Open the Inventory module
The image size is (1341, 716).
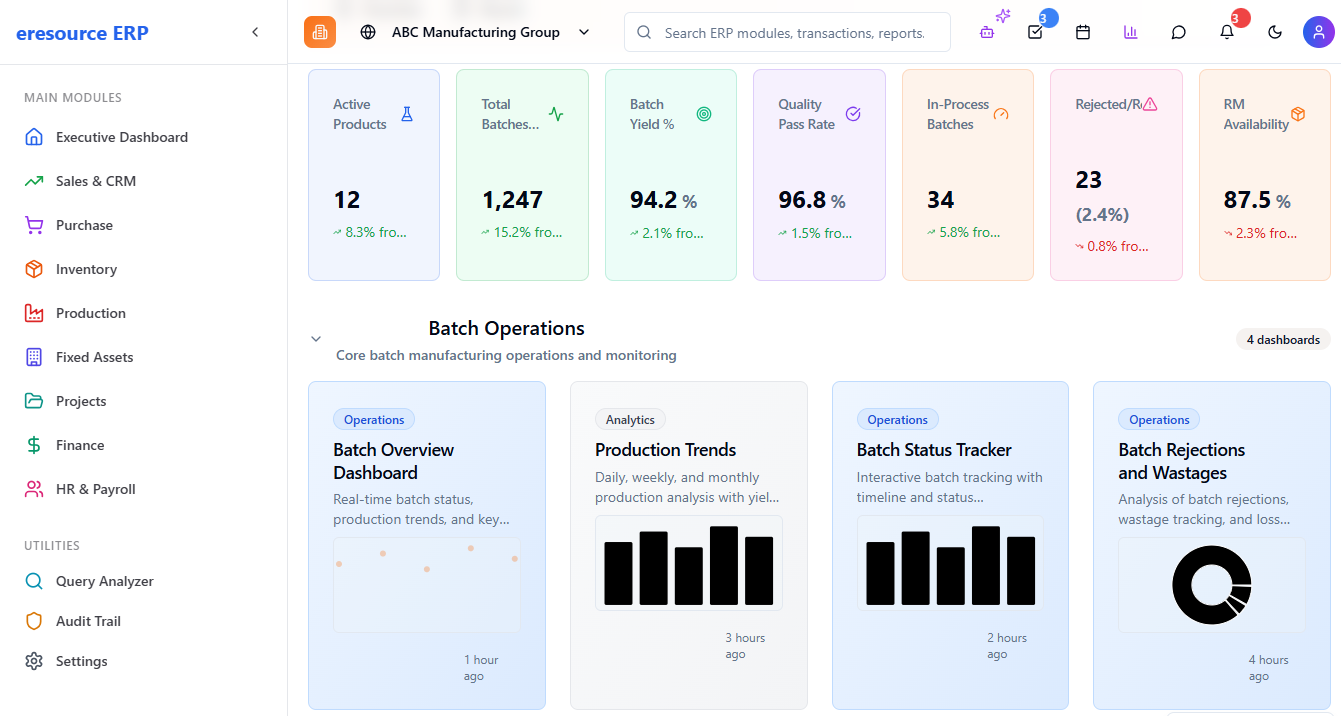pyautogui.click(x=86, y=269)
